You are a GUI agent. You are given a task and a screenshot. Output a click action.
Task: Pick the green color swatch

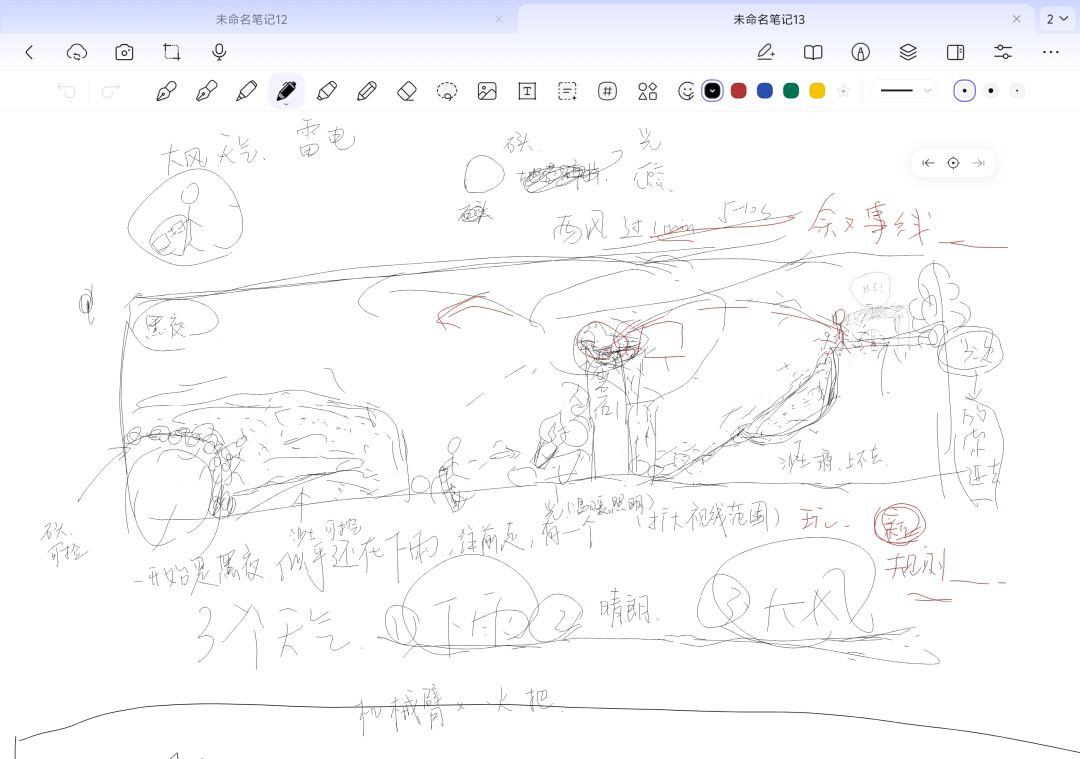pos(791,91)
